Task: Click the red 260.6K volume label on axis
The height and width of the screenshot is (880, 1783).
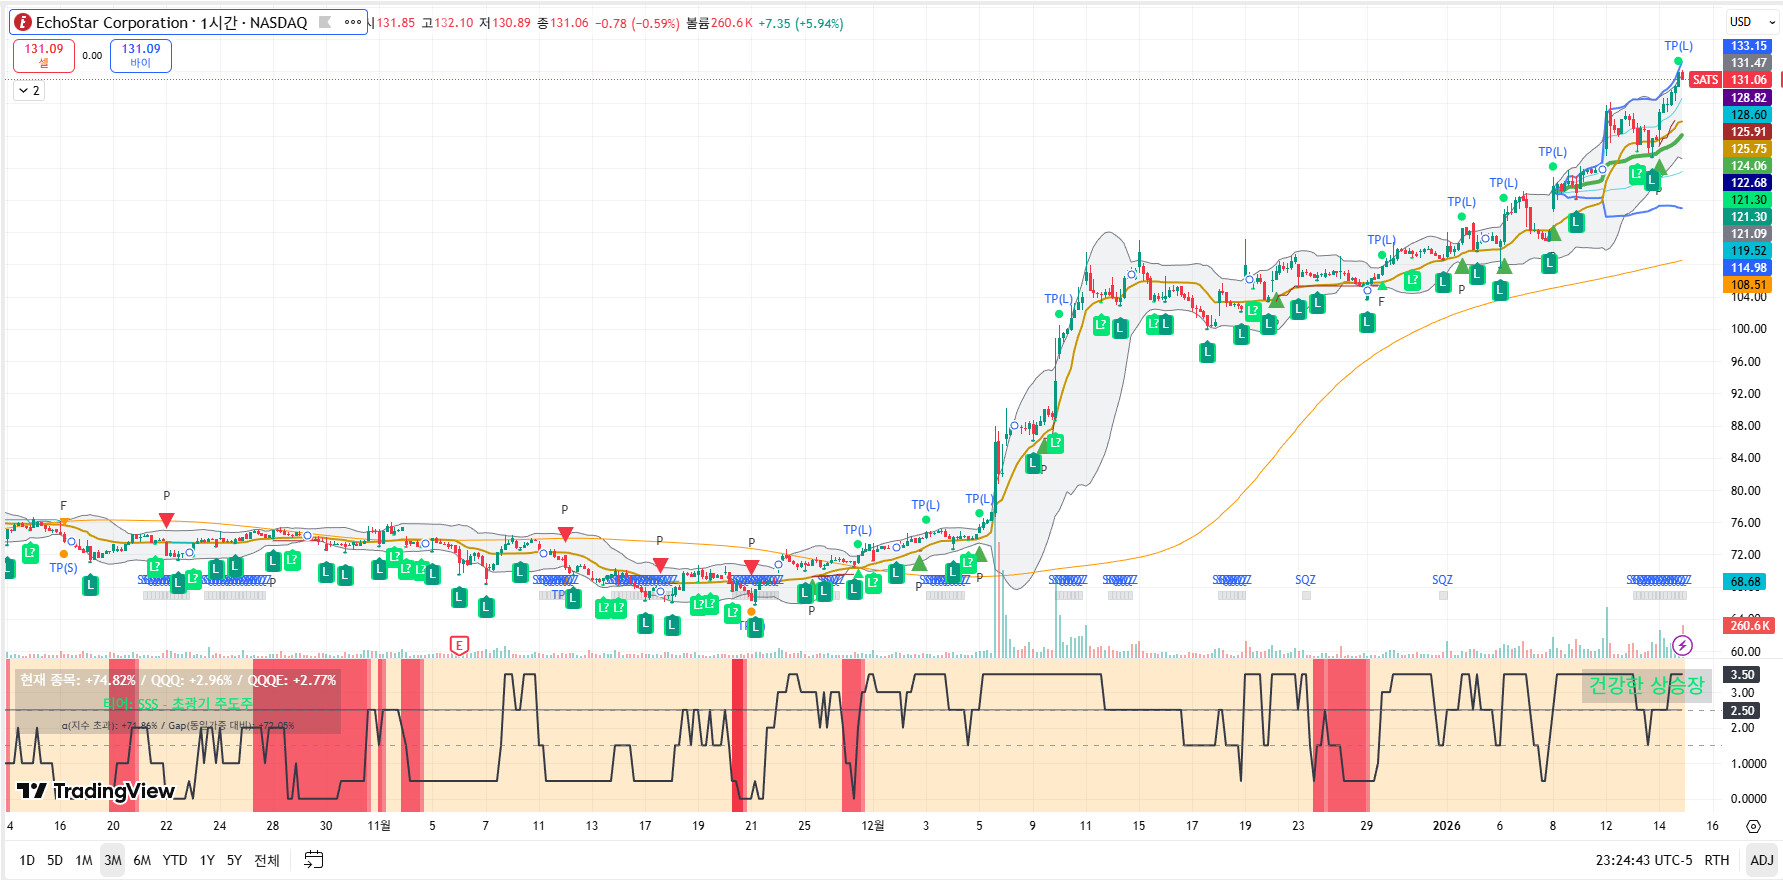Action: click(1749, 626)
